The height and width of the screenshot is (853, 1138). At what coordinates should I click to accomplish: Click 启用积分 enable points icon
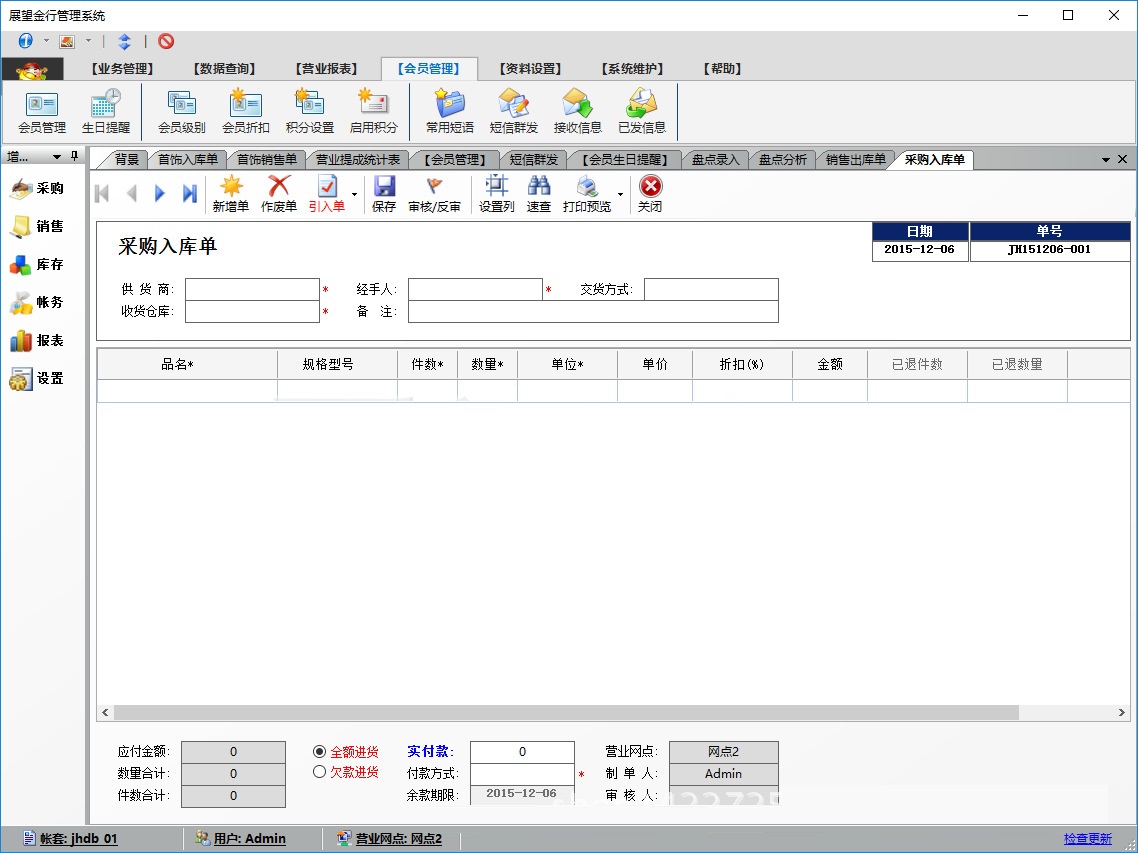(374, 112)
